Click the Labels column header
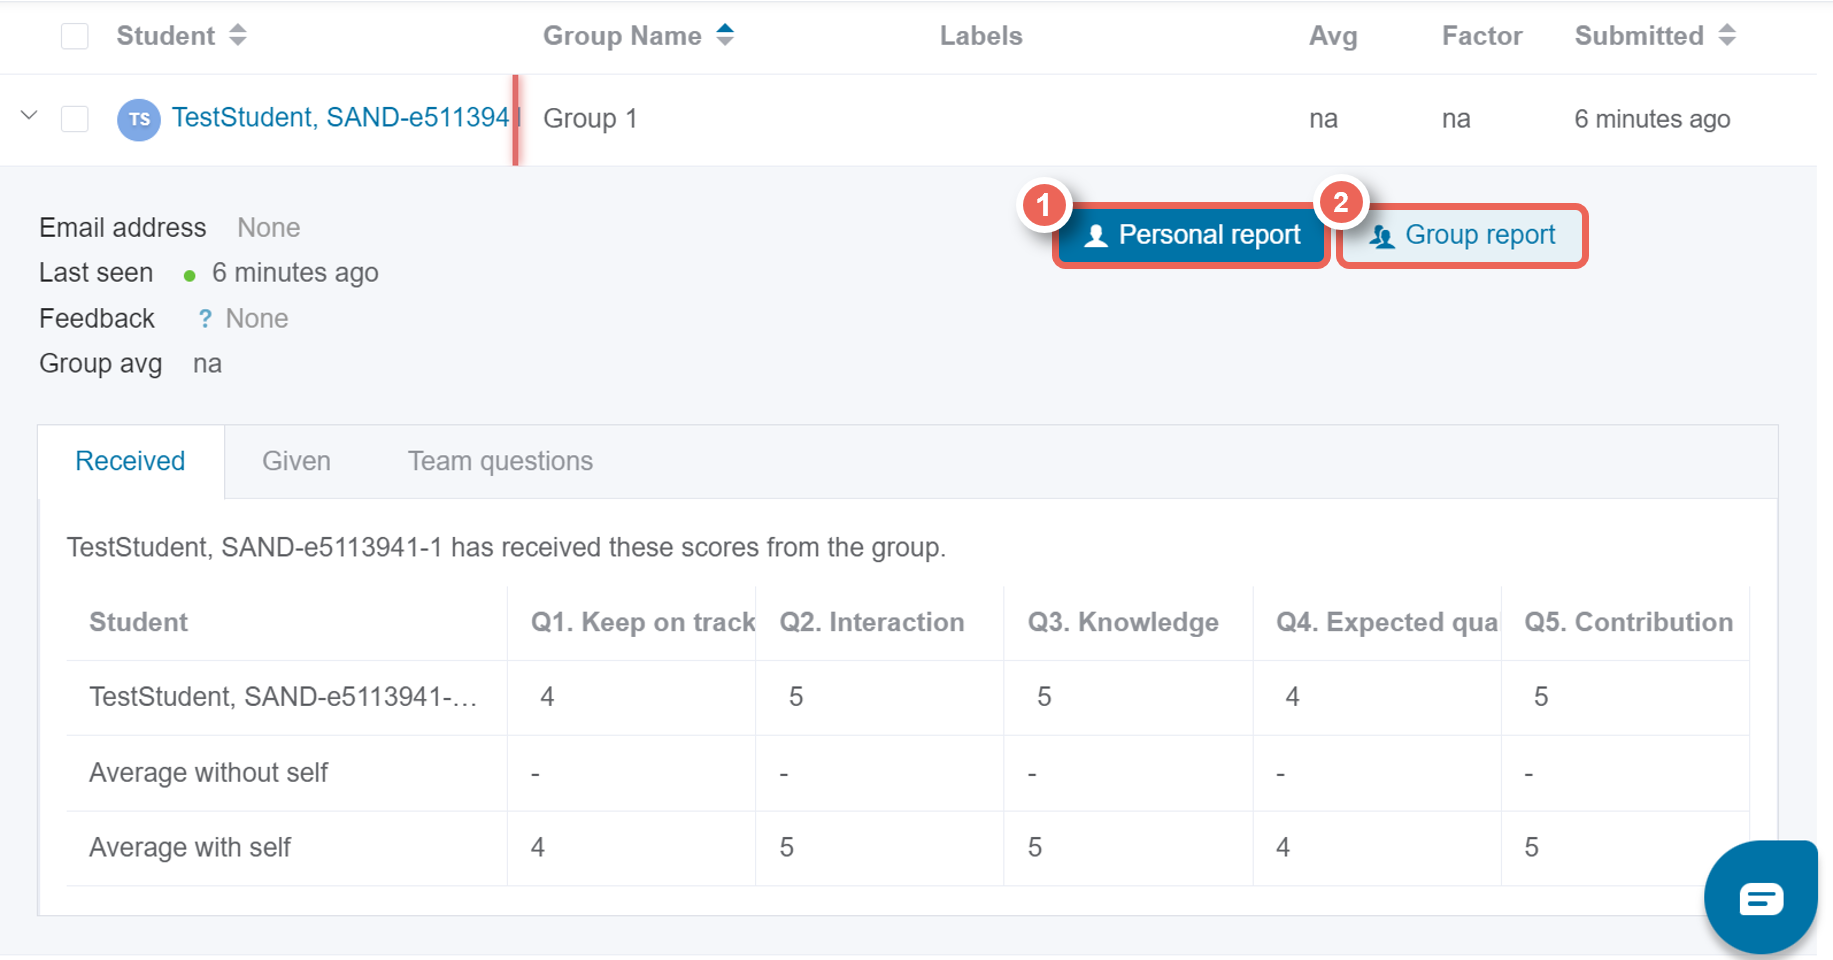The height and width of the screenshot is (960, 1833). (981, 36)
